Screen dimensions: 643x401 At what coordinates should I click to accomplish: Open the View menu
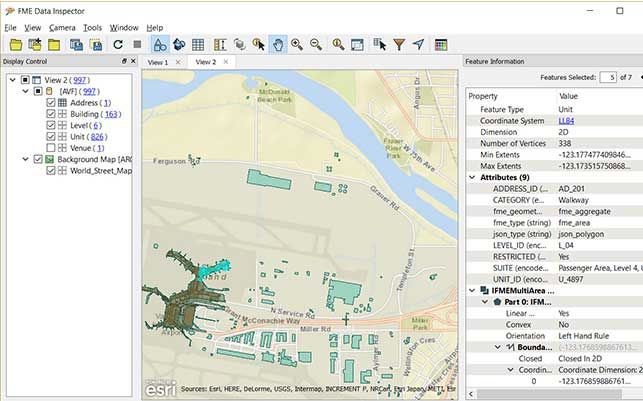pos(32,28)
